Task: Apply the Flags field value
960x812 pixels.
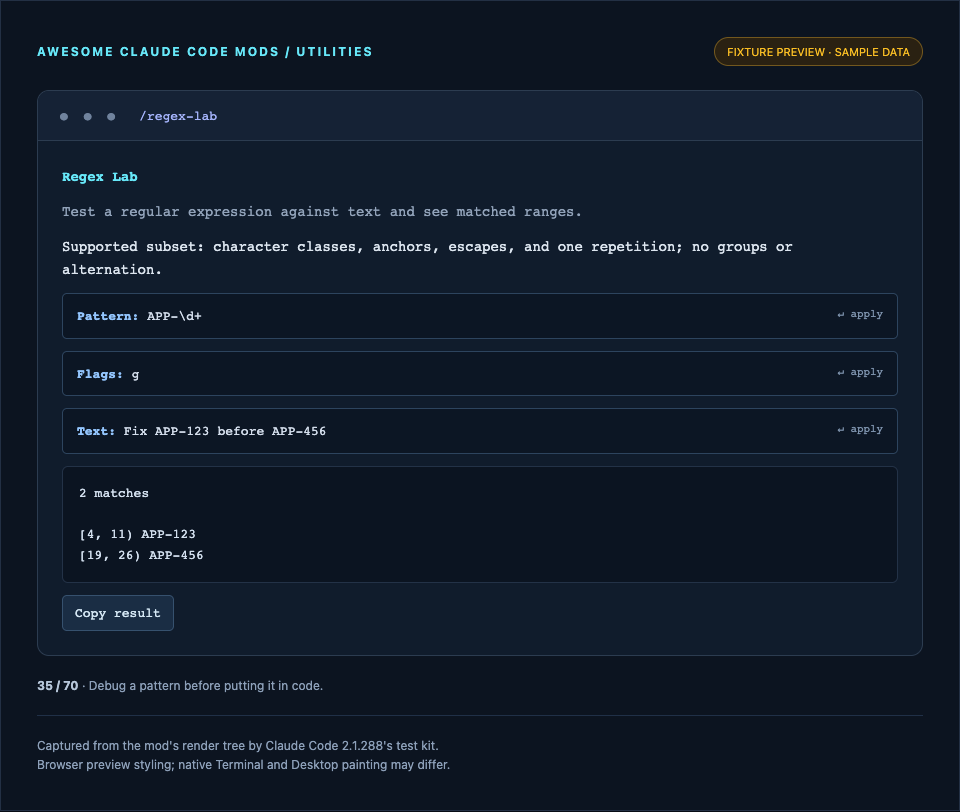Action: tap(860, 372)
